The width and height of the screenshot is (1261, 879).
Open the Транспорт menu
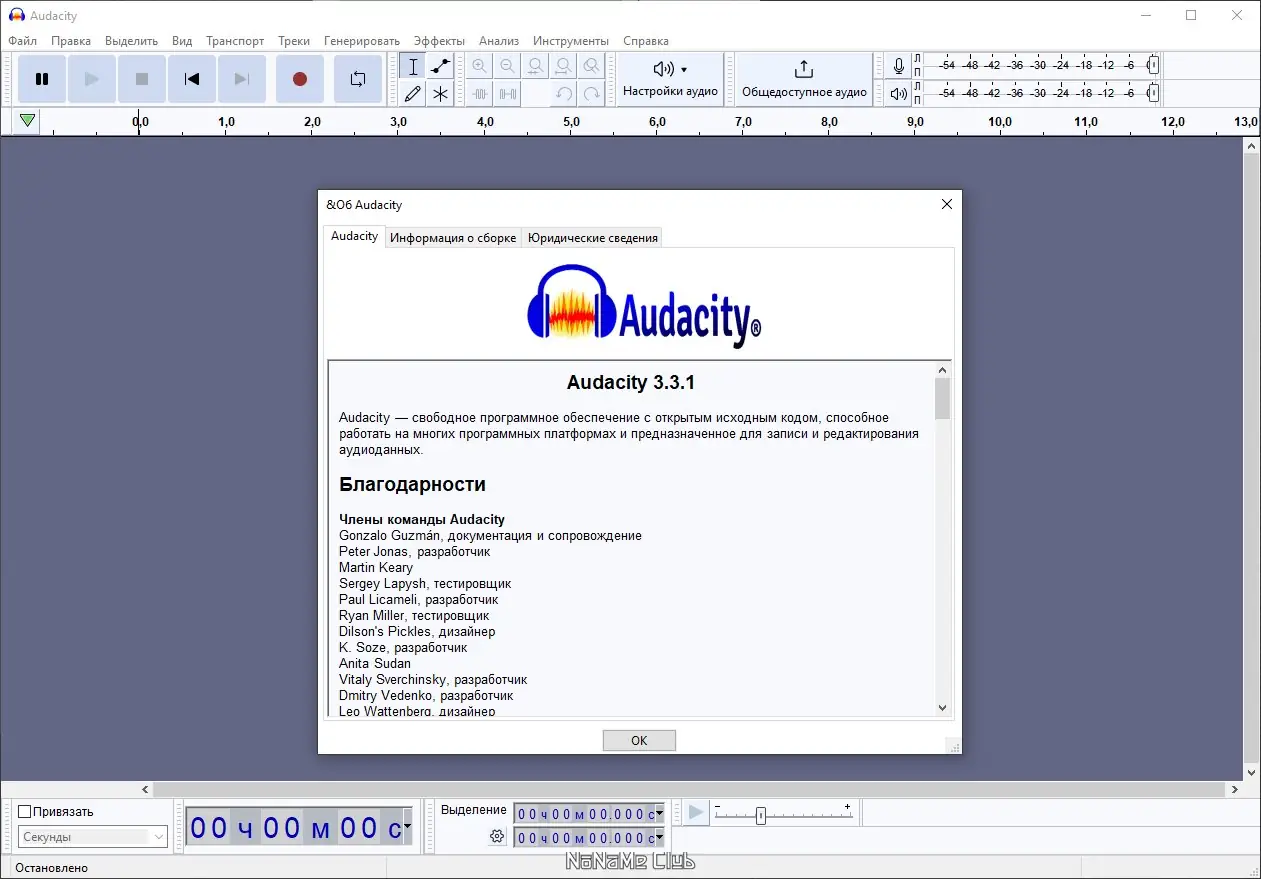coord(235,41)
